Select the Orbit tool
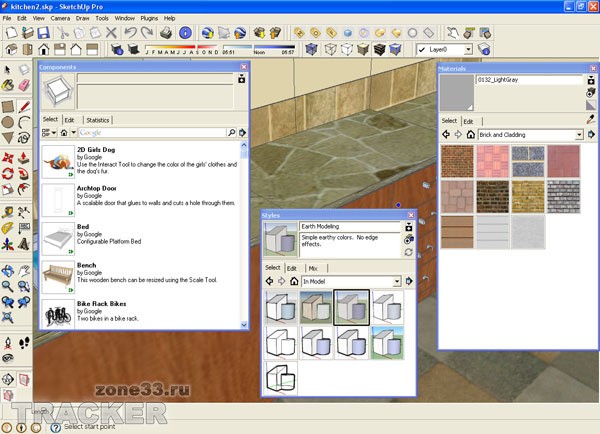 (8, 271)
